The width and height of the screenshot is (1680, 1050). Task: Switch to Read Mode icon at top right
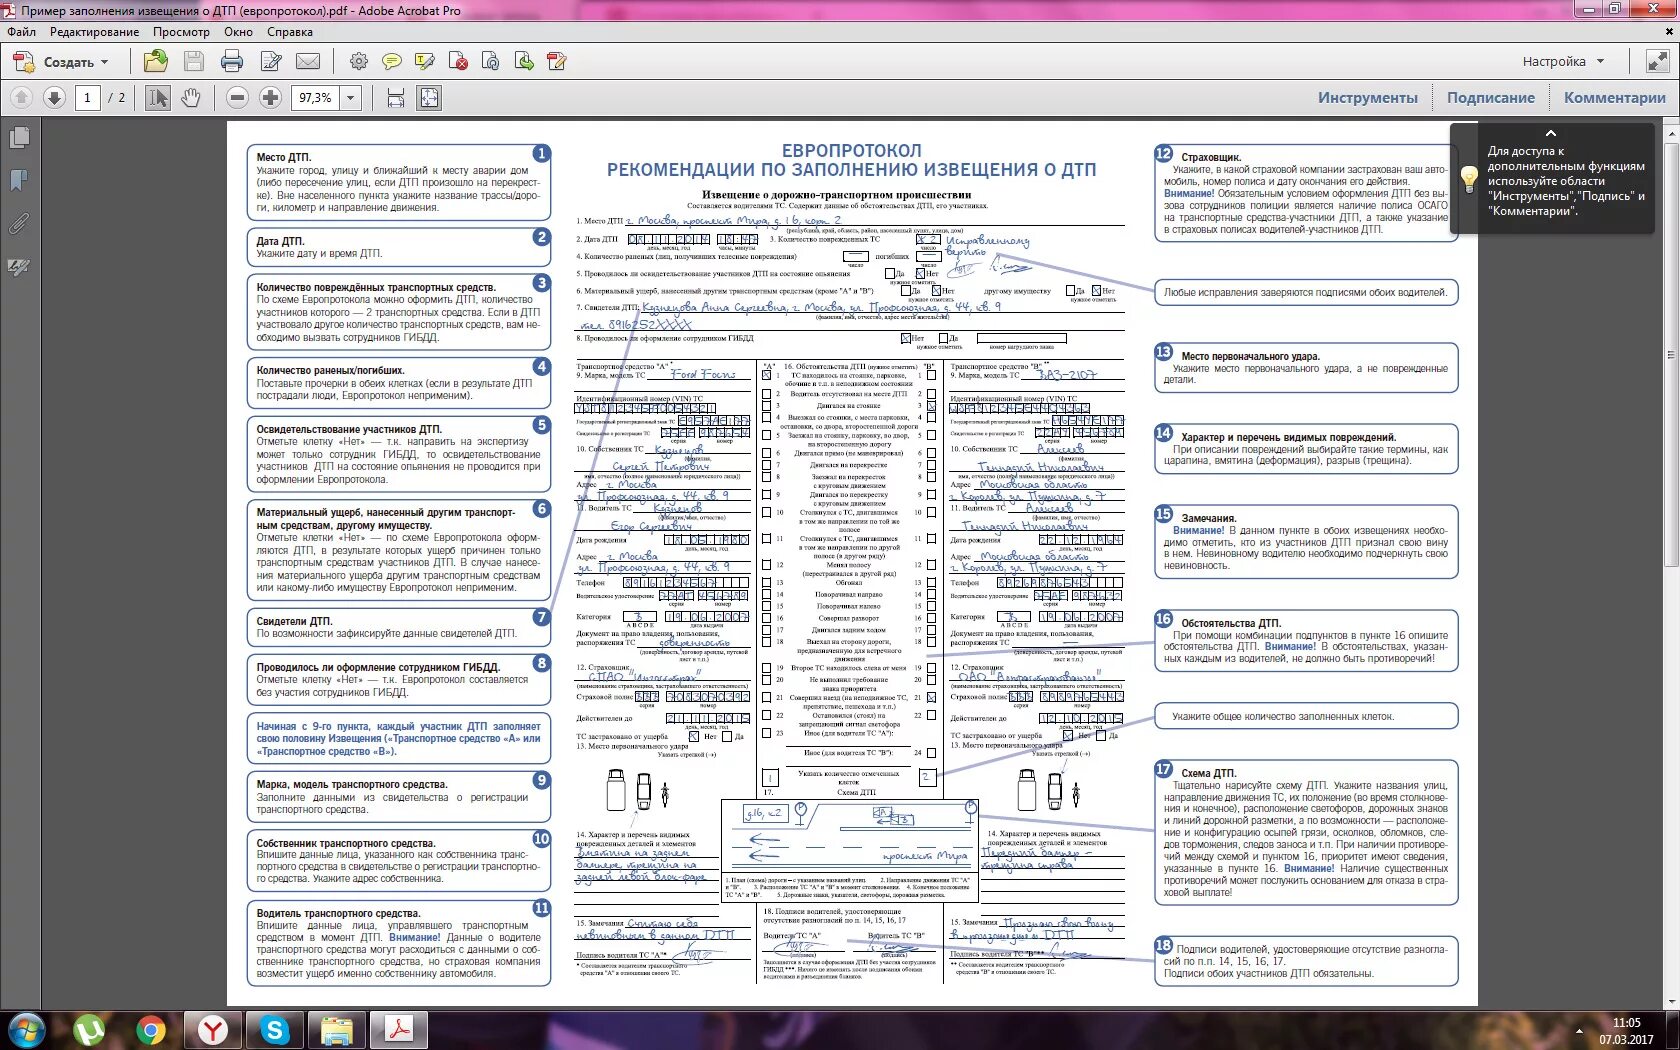coord(1657,62)
